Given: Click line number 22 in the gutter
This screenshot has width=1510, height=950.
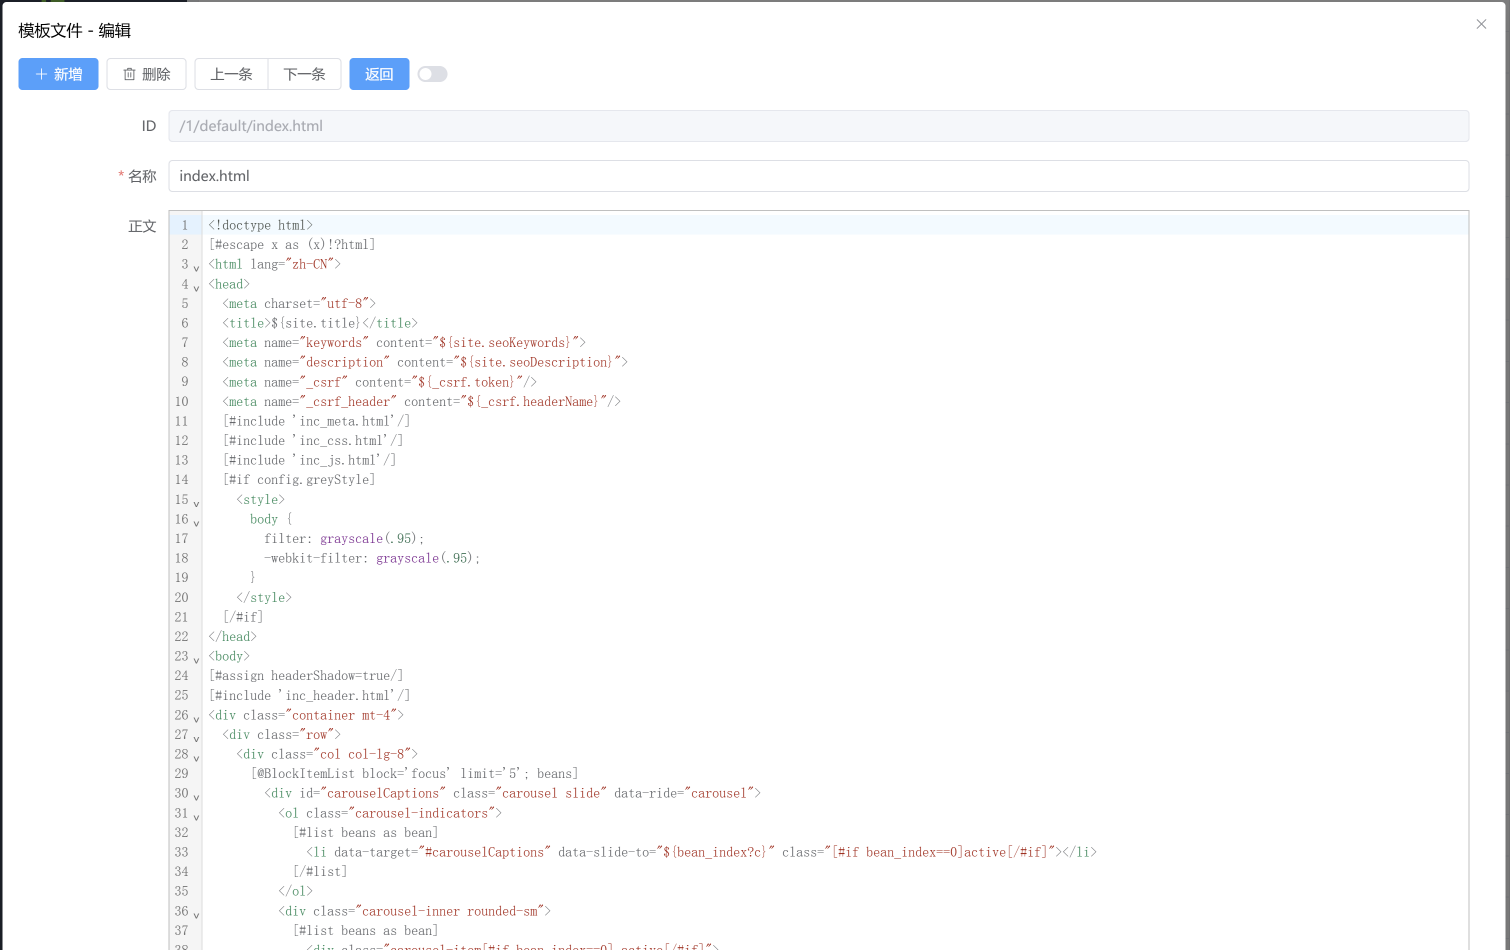Looking at the screenshot, I should [181, 636].
